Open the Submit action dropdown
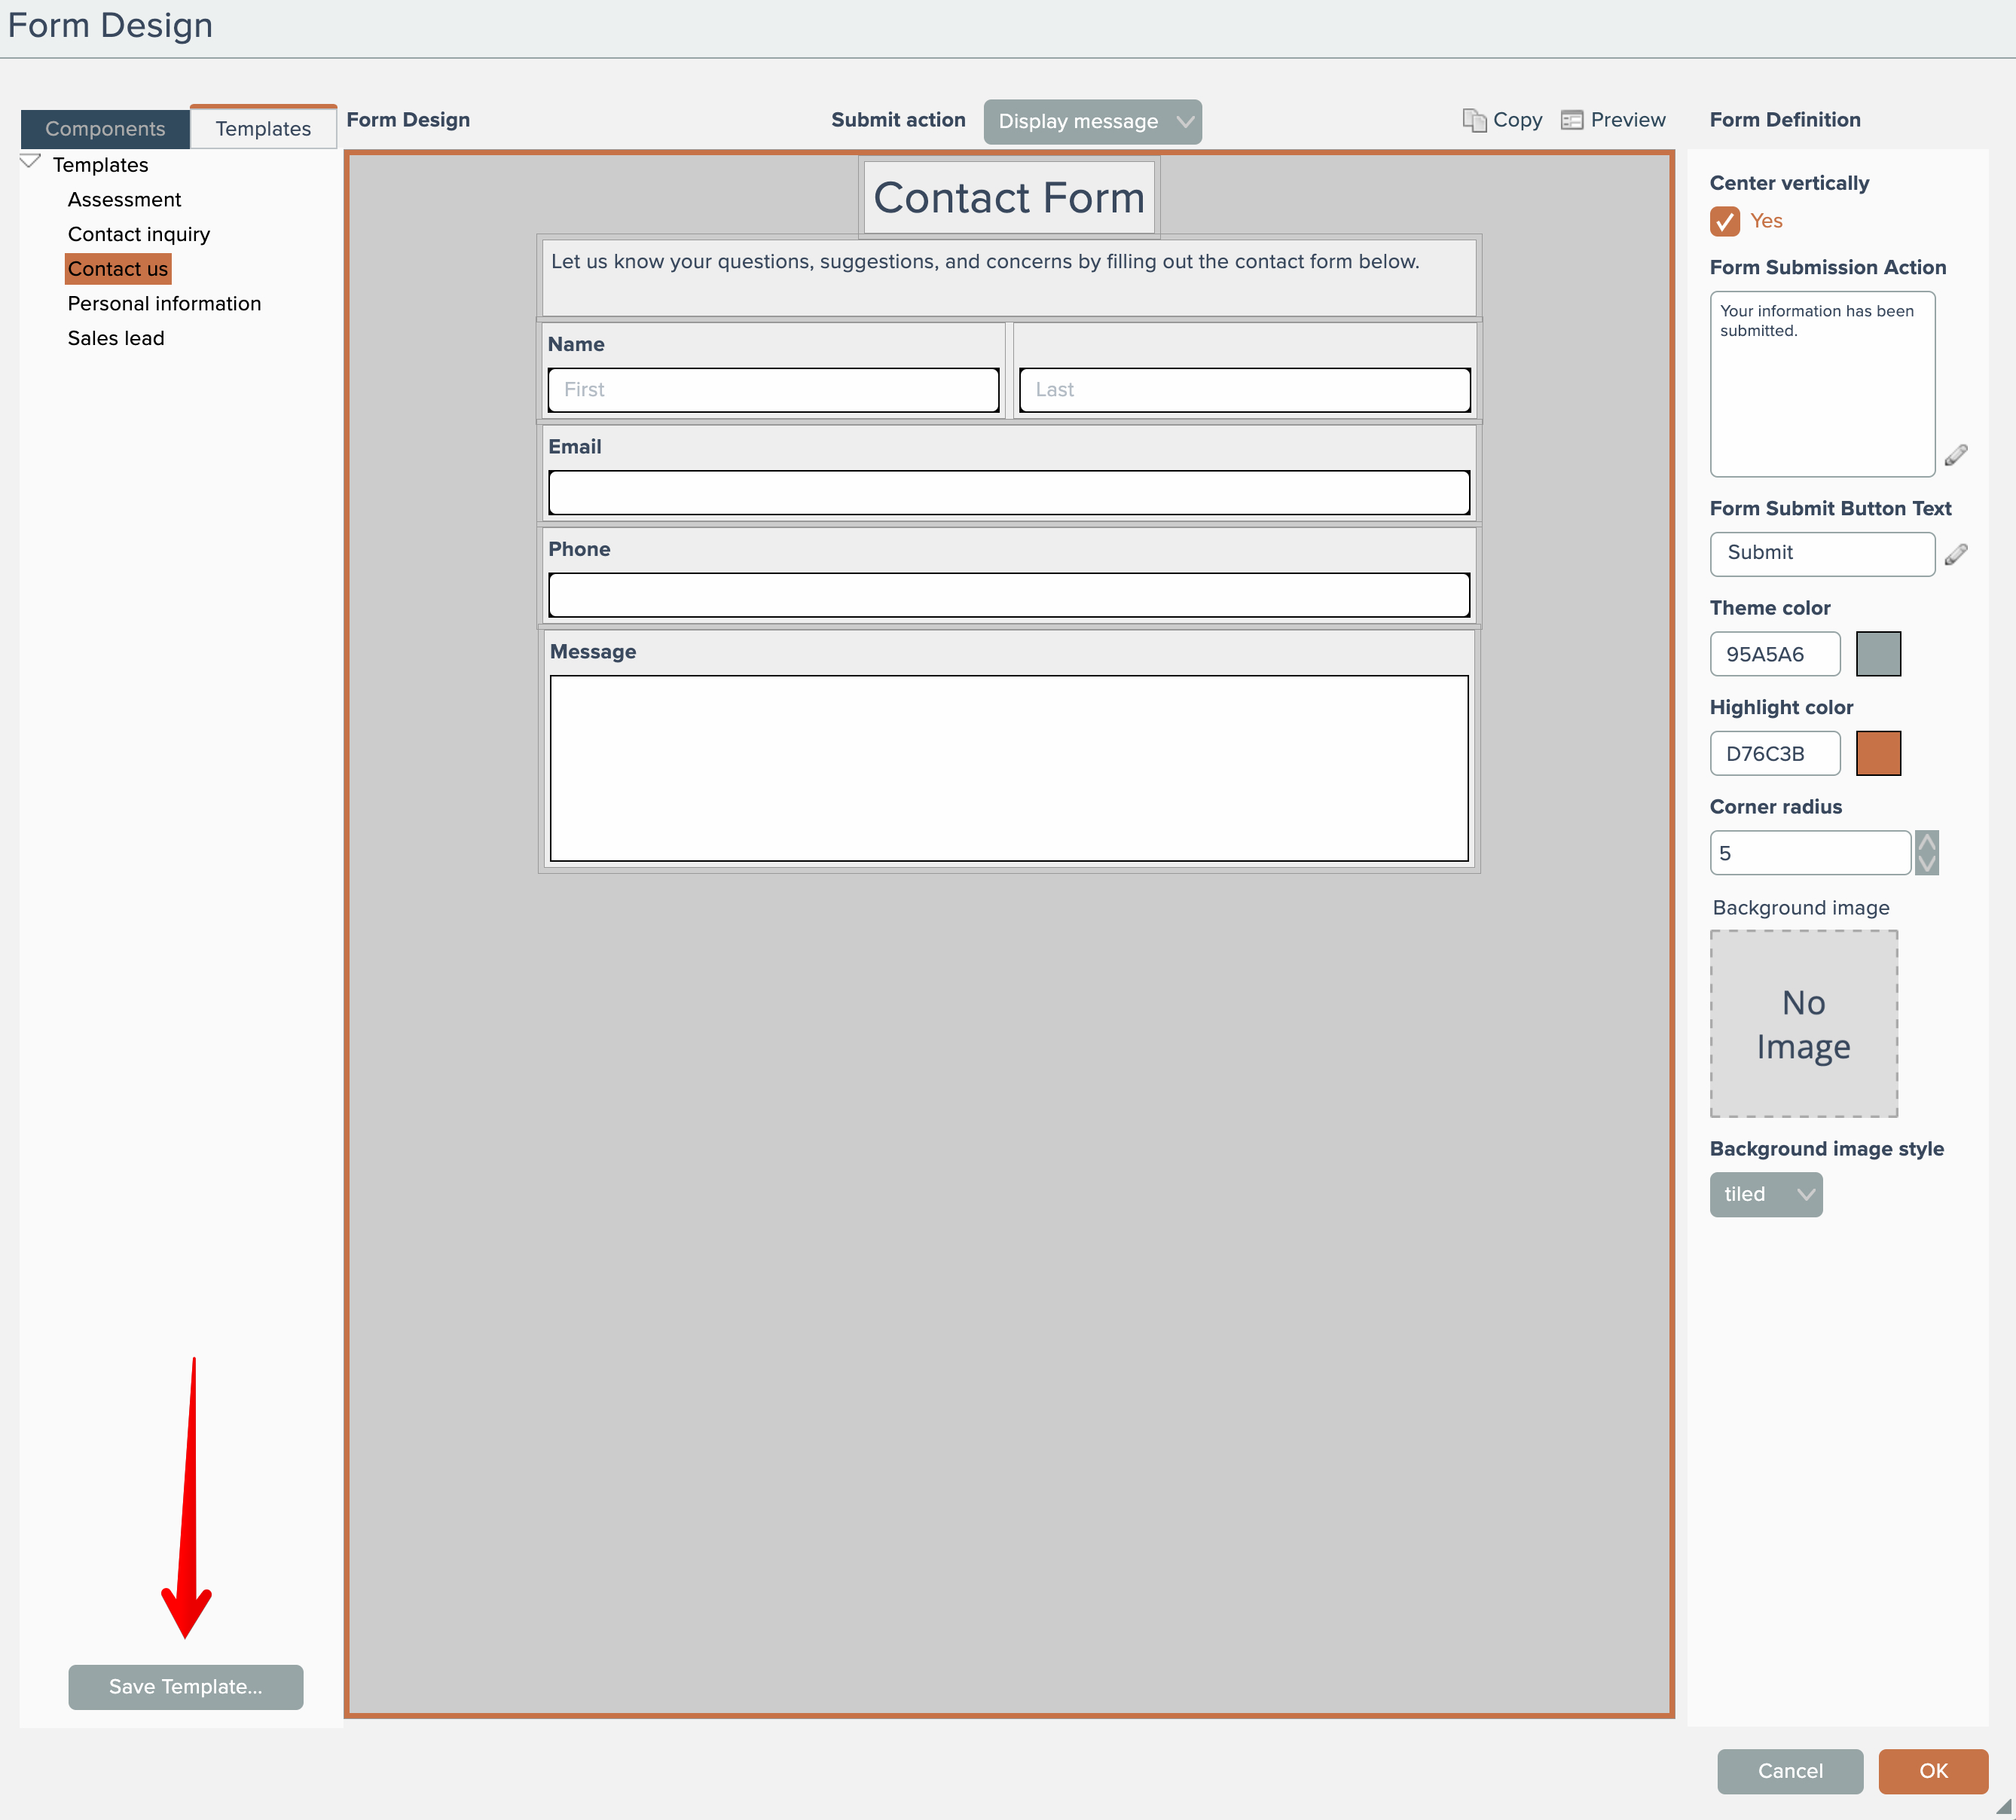 1092,122
